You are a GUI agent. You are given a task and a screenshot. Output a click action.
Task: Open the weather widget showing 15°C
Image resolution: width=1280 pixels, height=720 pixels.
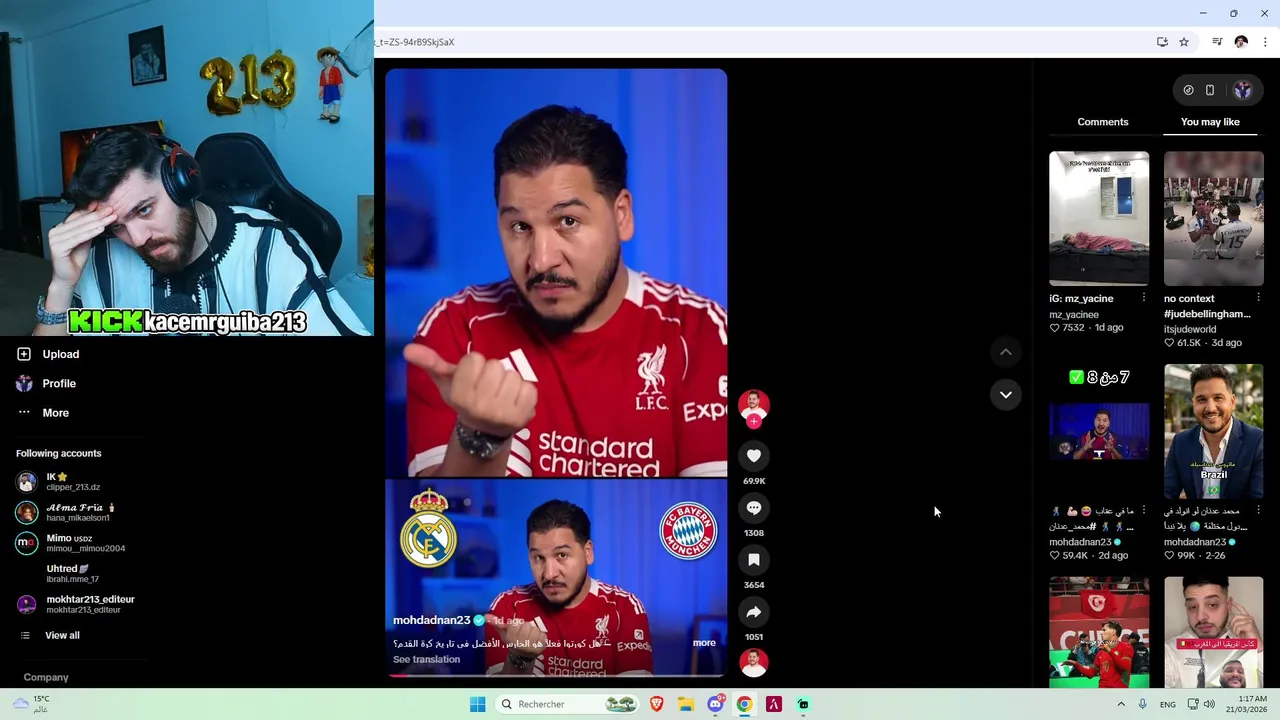30,704
